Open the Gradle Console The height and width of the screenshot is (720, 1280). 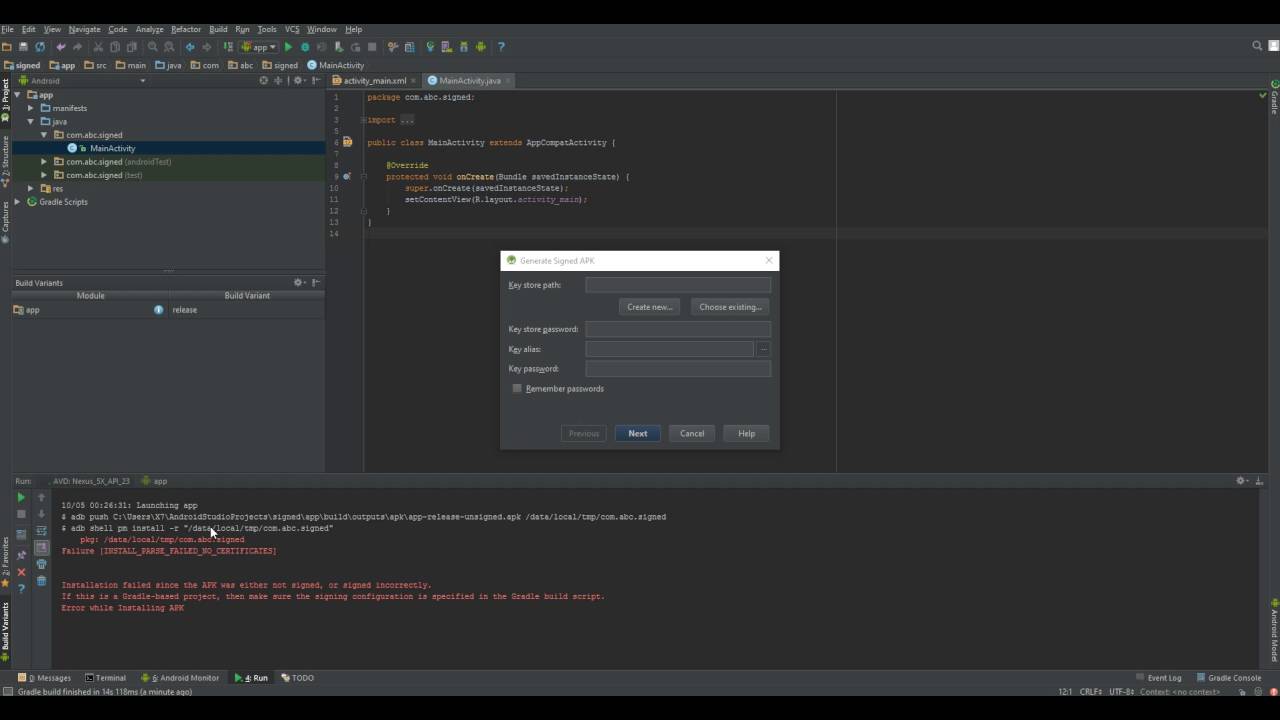(1228, 678)
